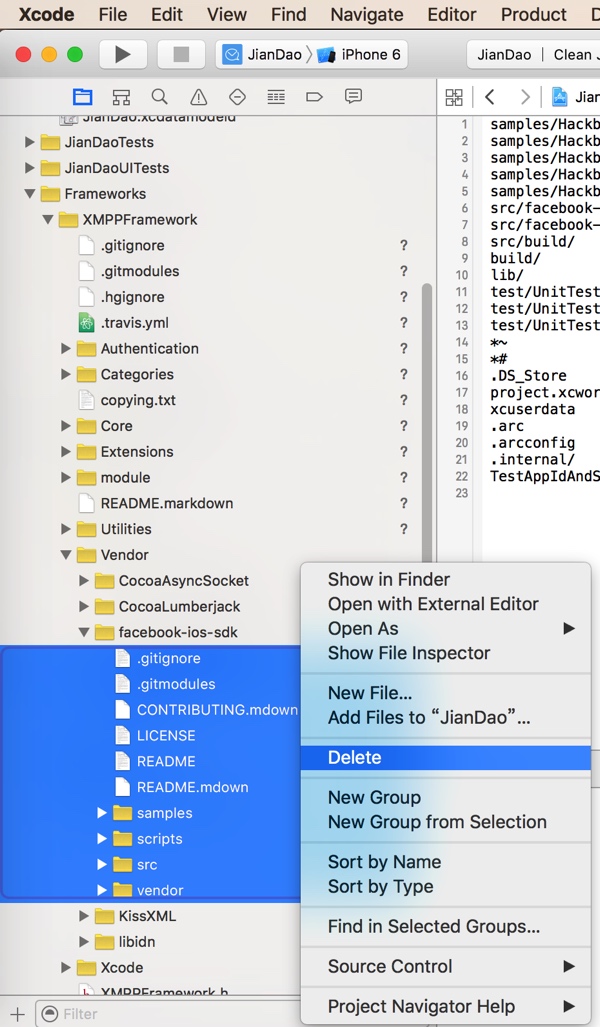Choose Delete from the context menu
The height and width of the screenshot is (1027, 600).
point(354,757)
